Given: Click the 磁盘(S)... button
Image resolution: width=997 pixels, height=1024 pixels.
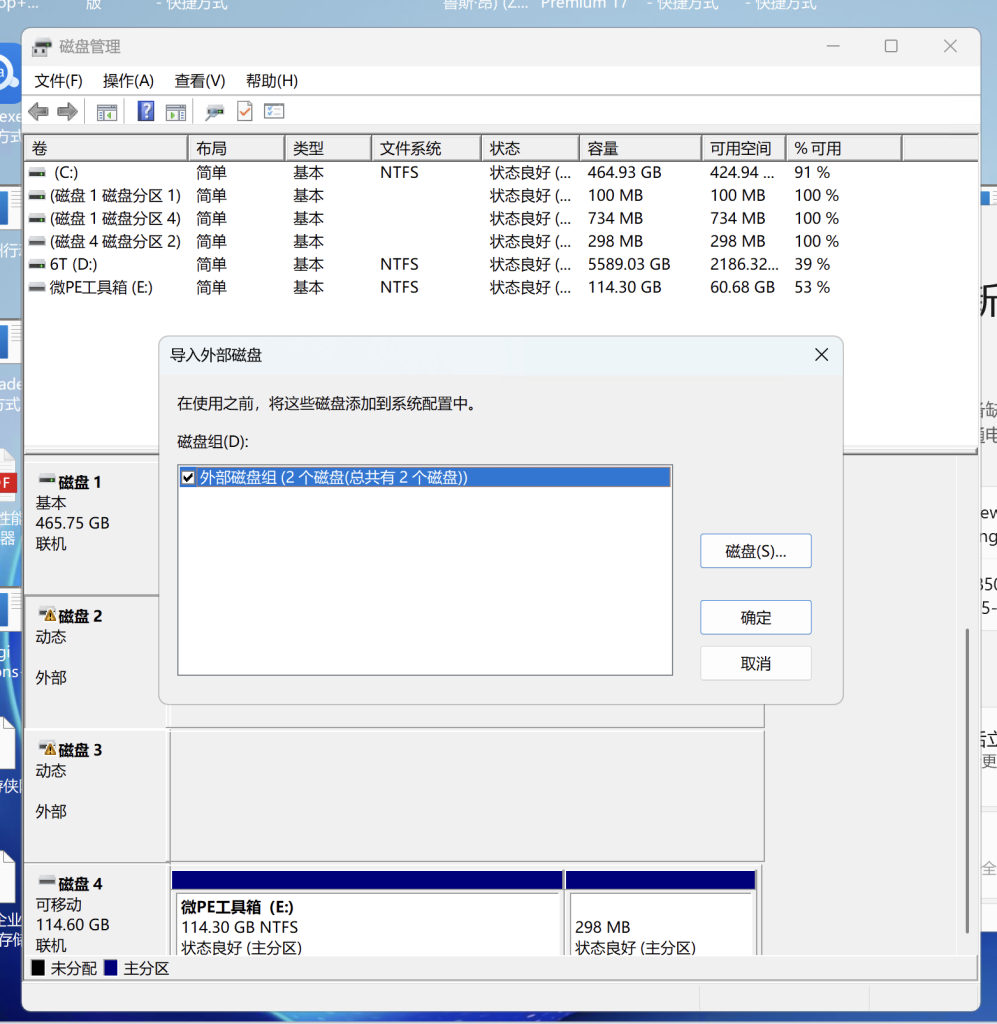Looking at the screenshot, I should click(x=755, y=551).
